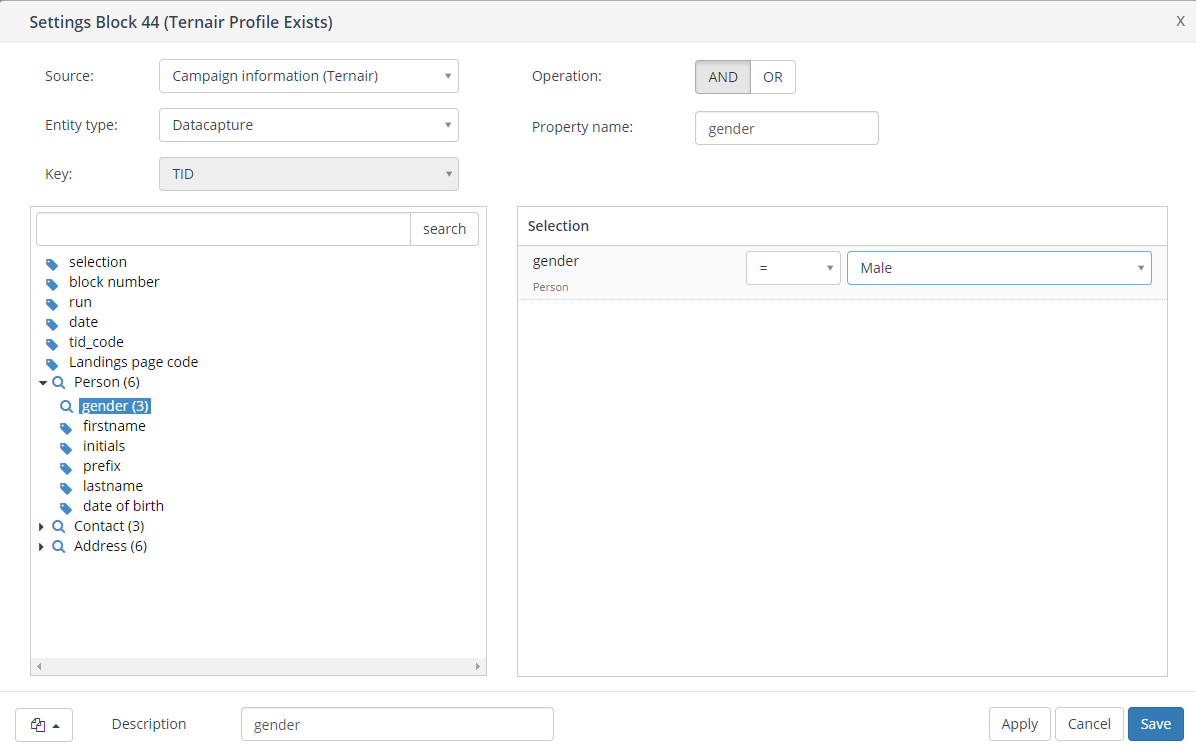This screenshot has height=755, width=1196.
Task: Open the Entity type dropdown
Action: [308, 125]
